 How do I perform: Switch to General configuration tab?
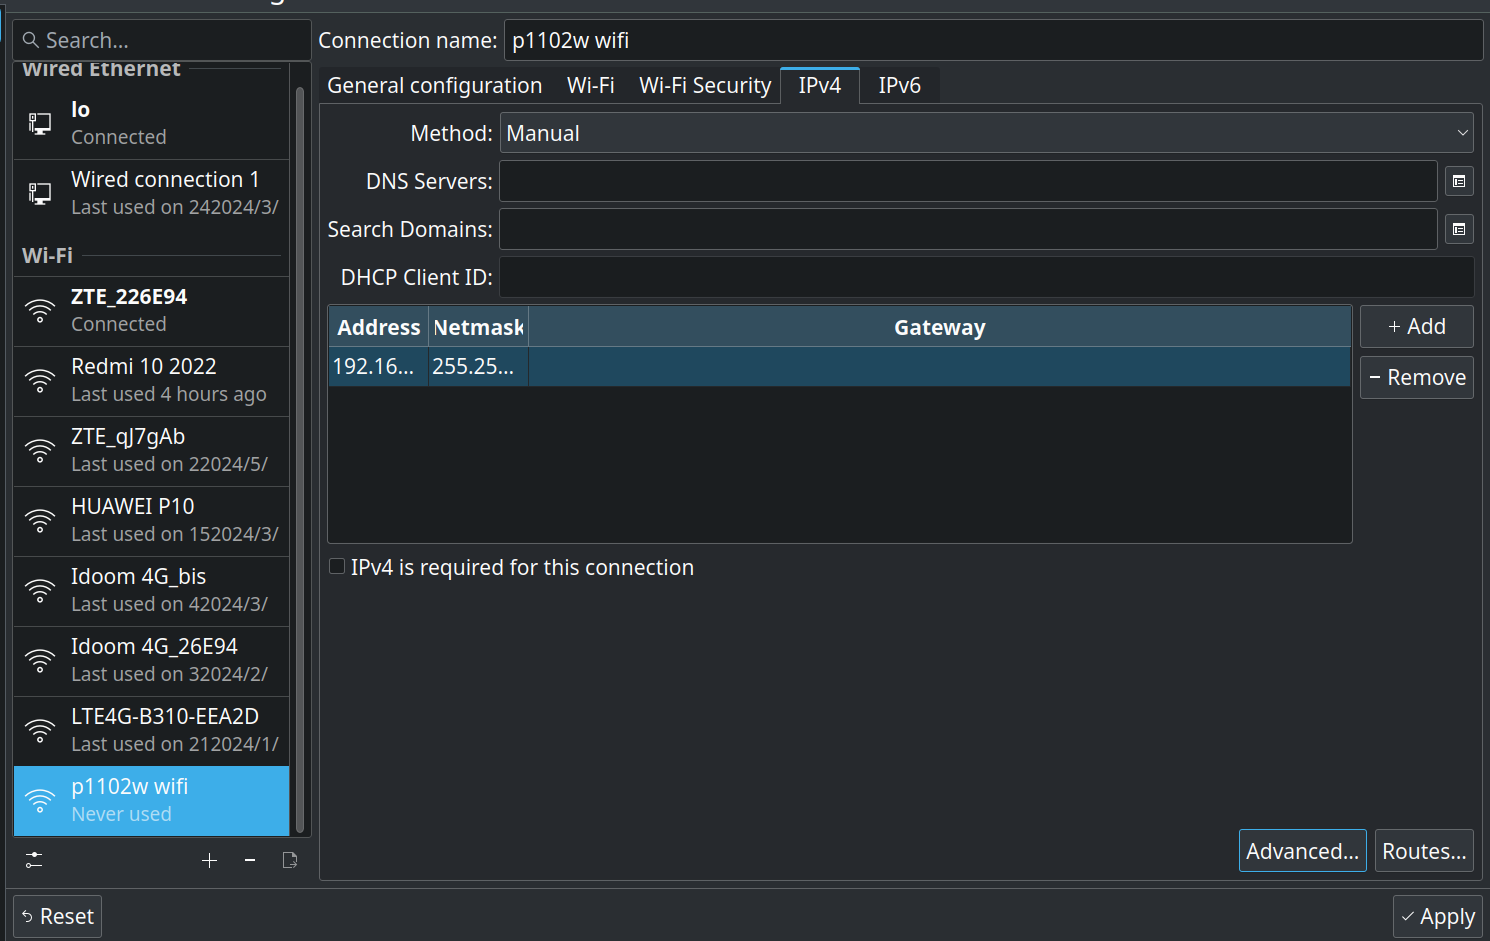point(435,85)
